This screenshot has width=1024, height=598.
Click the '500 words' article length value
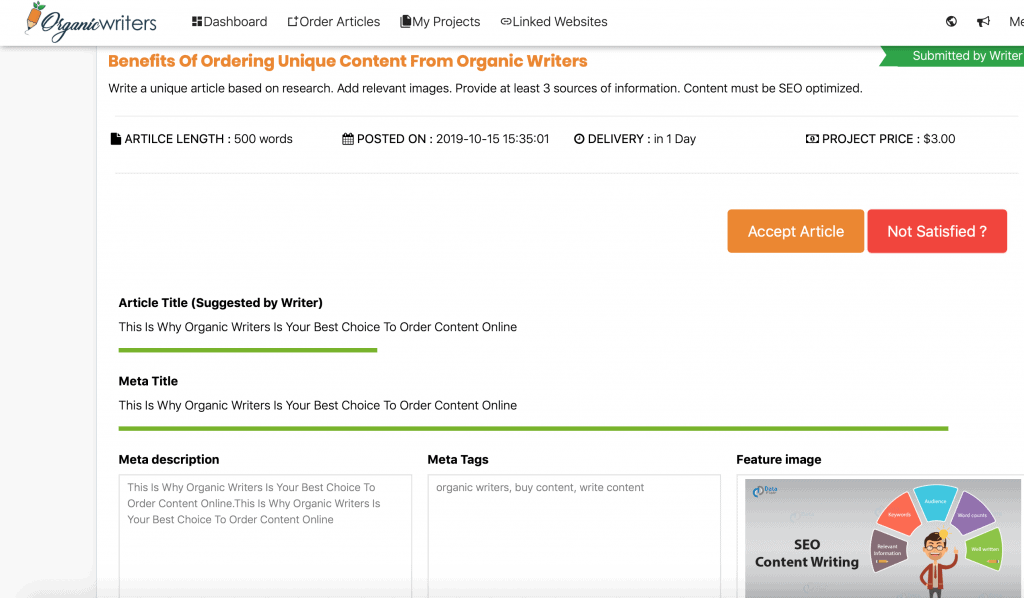point(263,139)
